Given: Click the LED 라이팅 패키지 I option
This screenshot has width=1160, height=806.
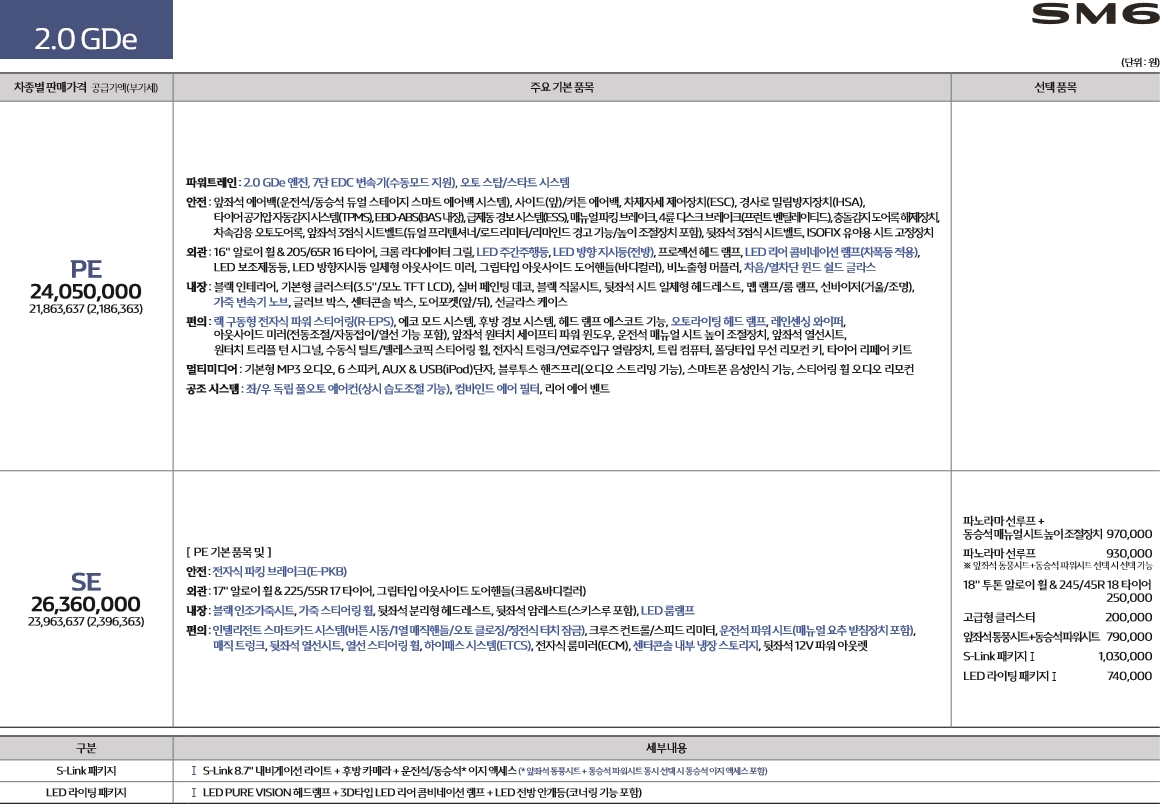Looking at the screenshot, I should coord(1010,676).
